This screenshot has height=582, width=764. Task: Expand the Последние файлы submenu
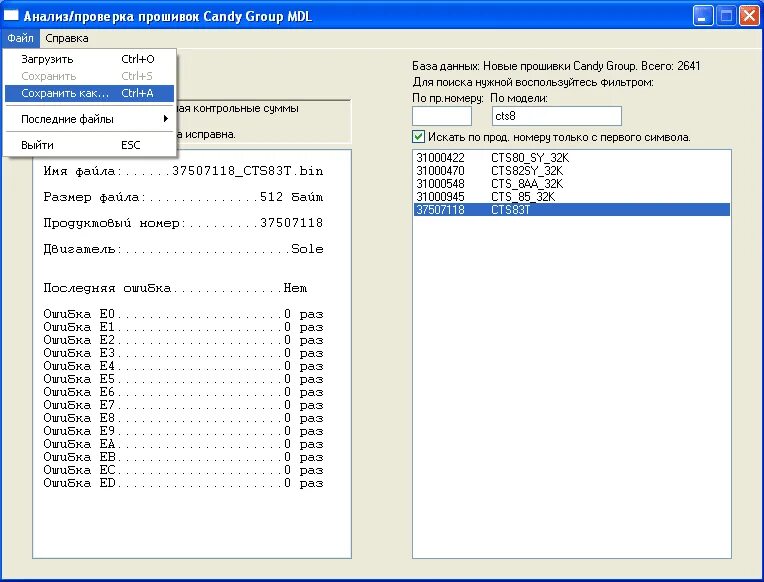(89, 119)
